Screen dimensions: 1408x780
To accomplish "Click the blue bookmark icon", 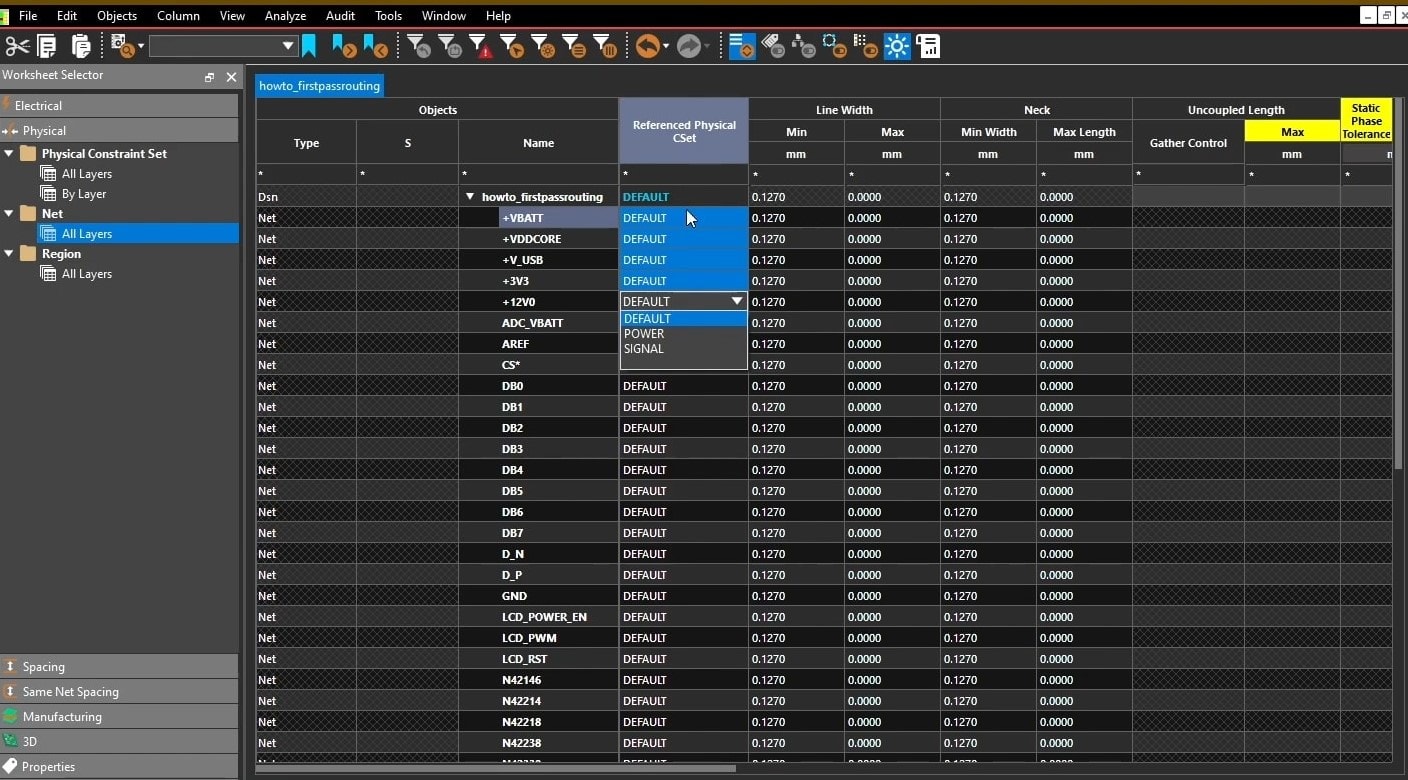I will tap(310, 46).
